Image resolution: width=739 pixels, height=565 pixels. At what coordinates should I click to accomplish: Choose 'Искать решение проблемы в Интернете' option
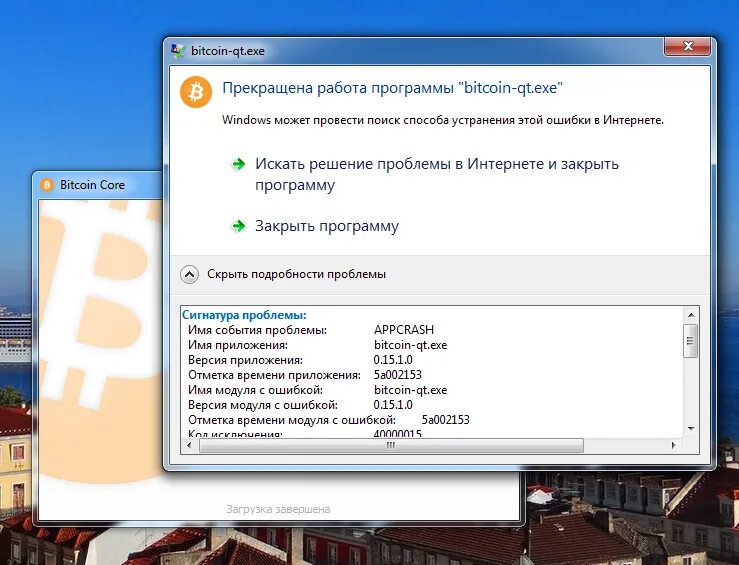[436, 174]
